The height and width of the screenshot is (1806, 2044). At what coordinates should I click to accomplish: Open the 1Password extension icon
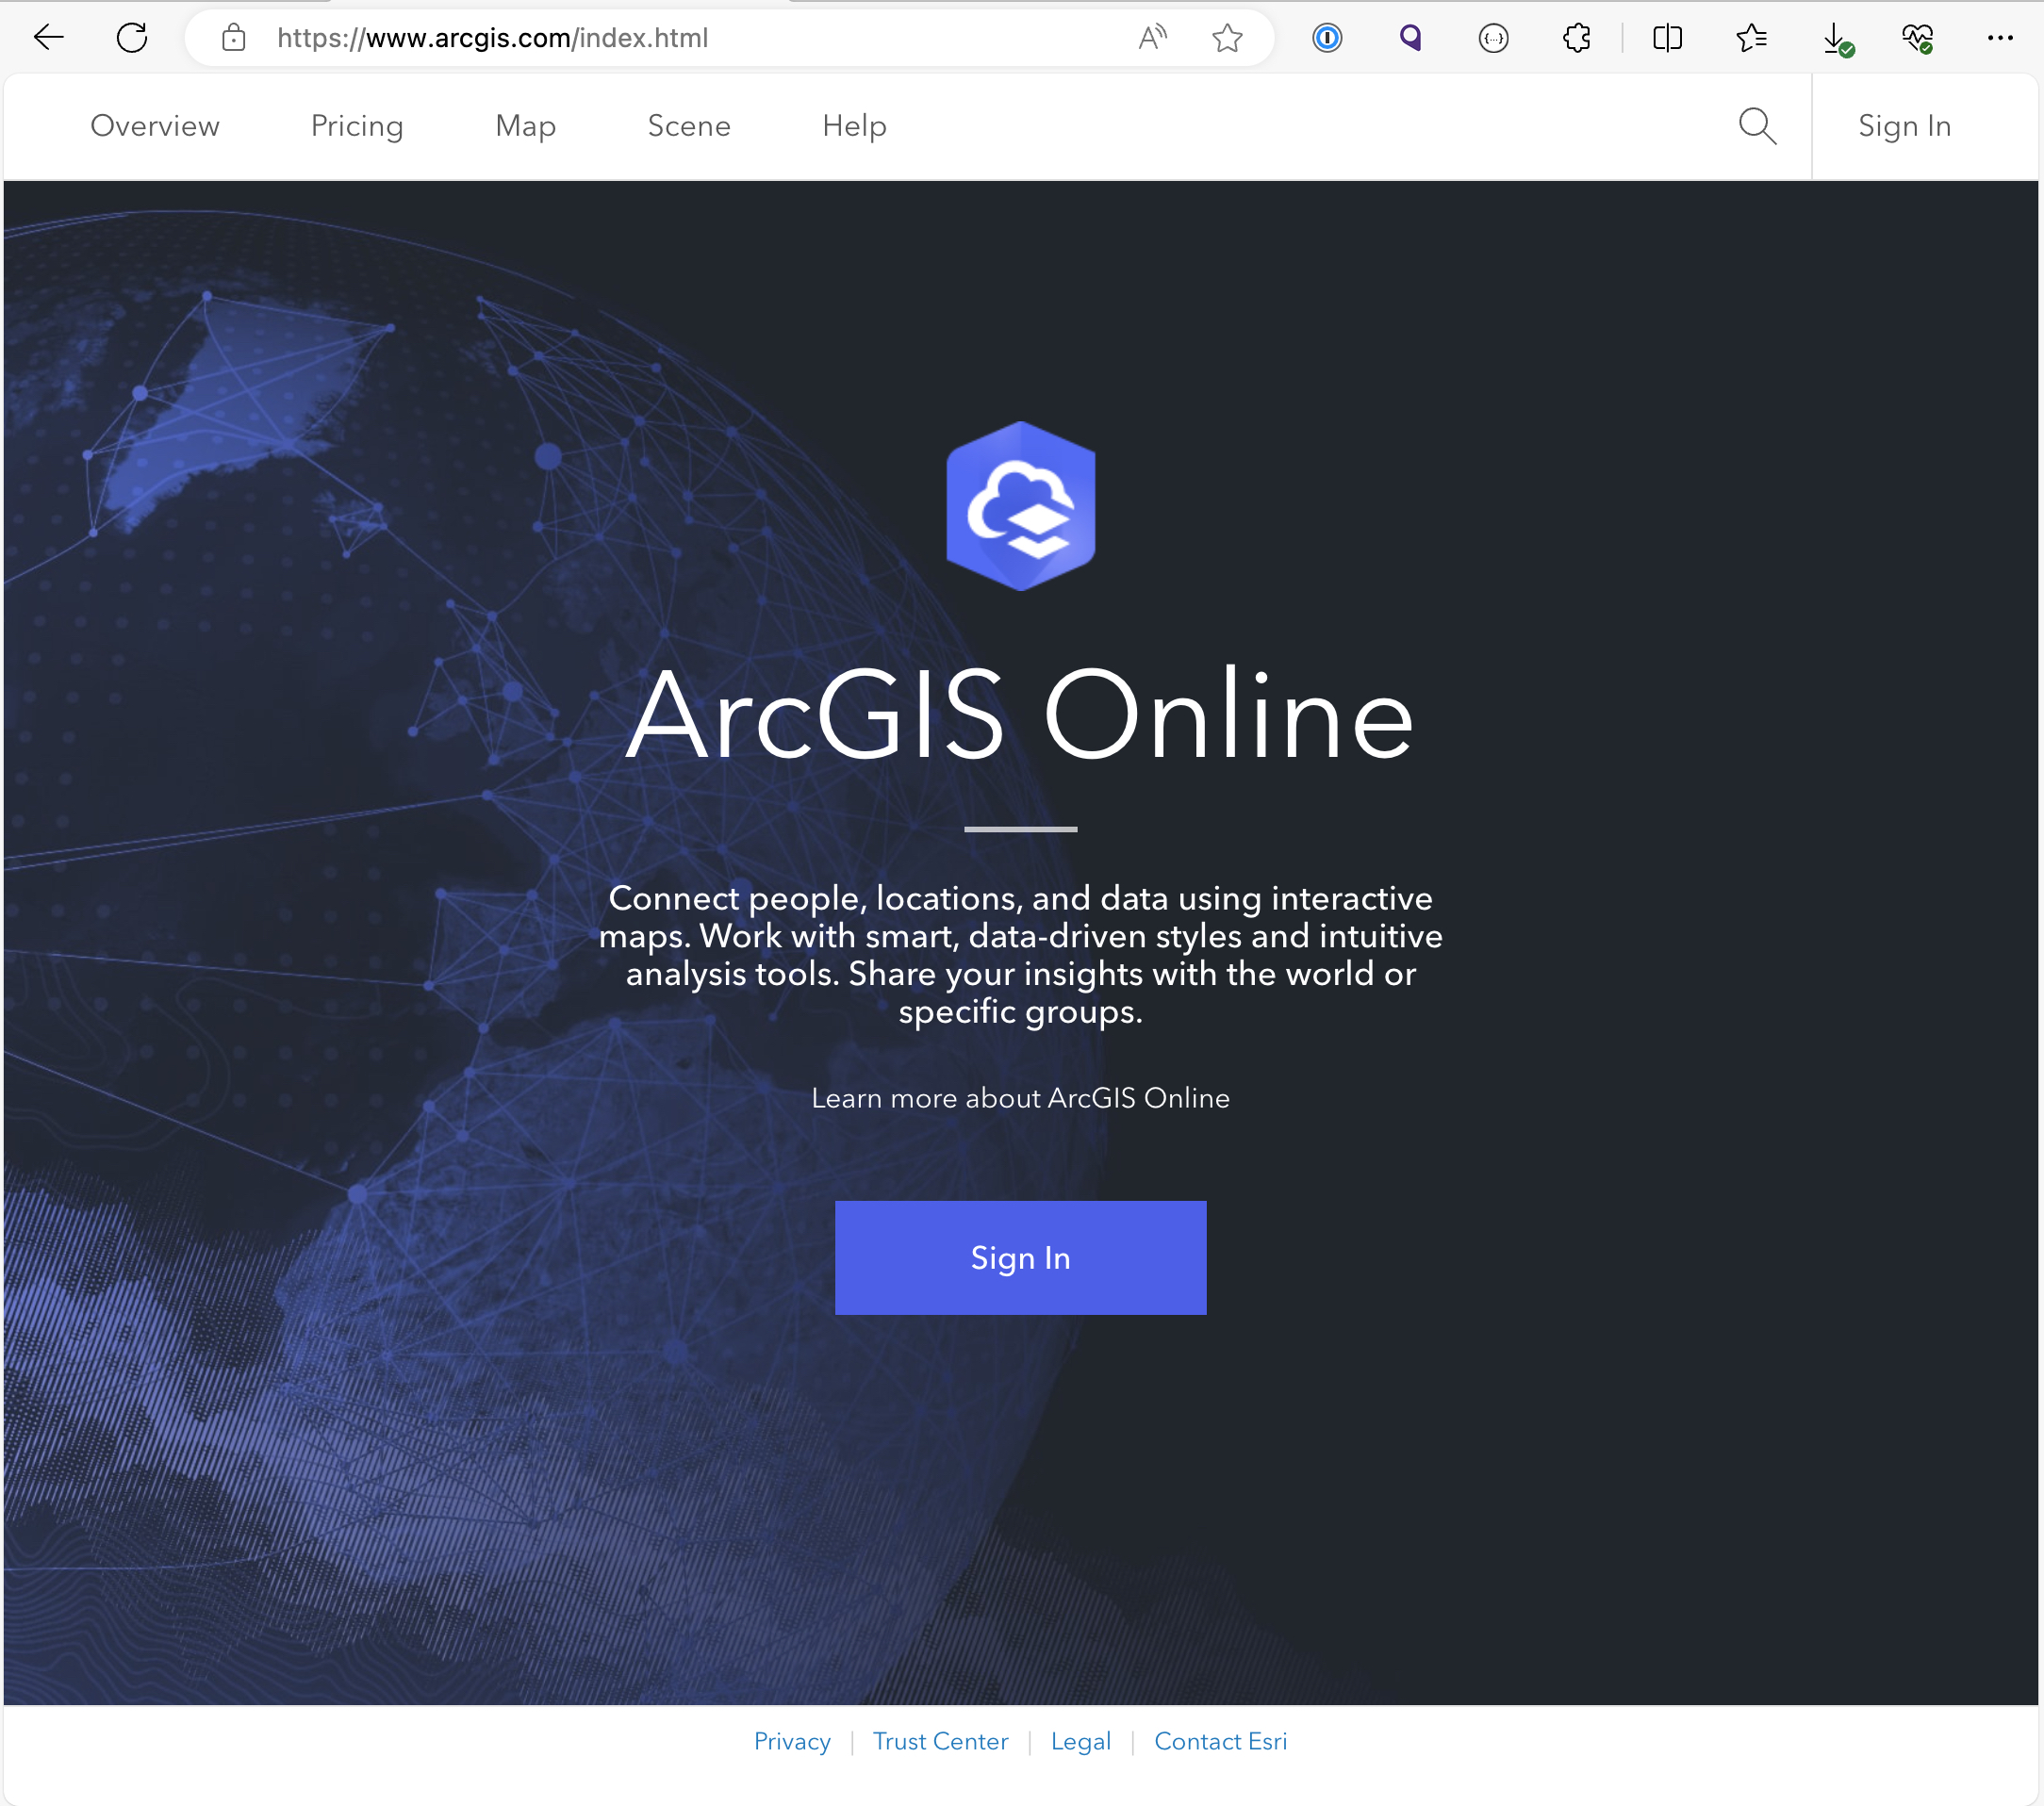(1327, 38)
